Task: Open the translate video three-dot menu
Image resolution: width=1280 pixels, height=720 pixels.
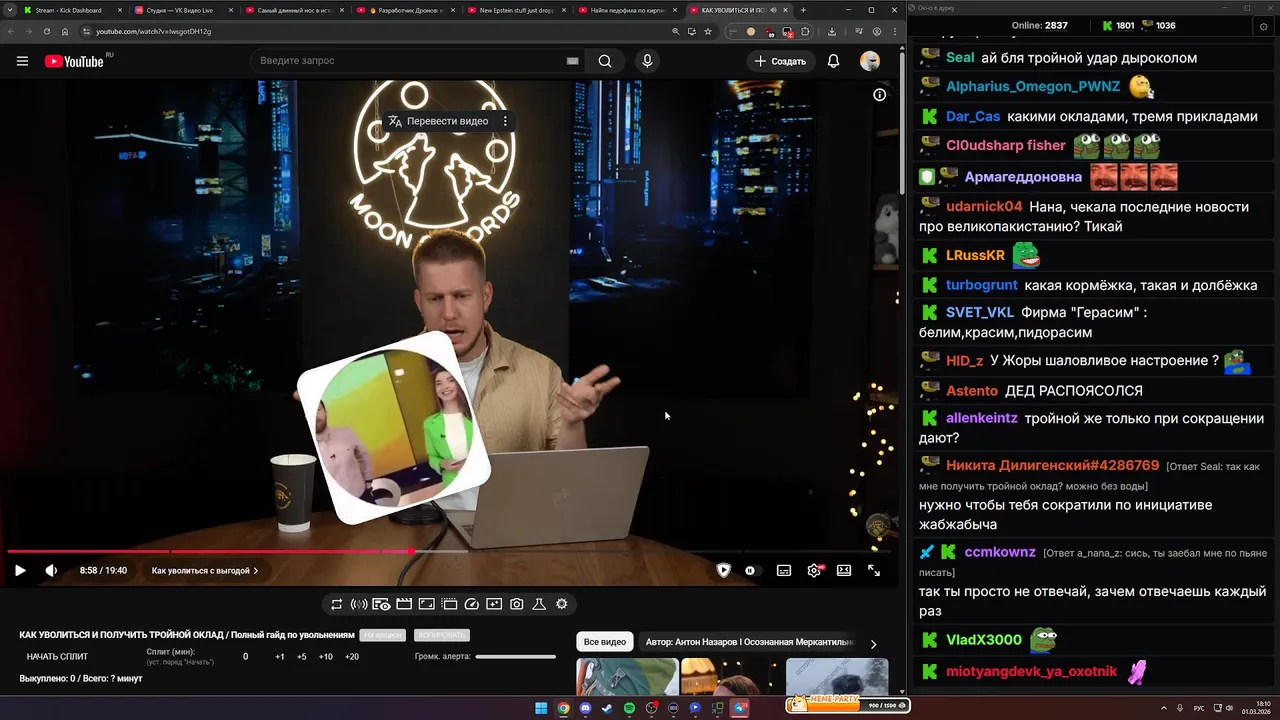Action: coord(505,121)
